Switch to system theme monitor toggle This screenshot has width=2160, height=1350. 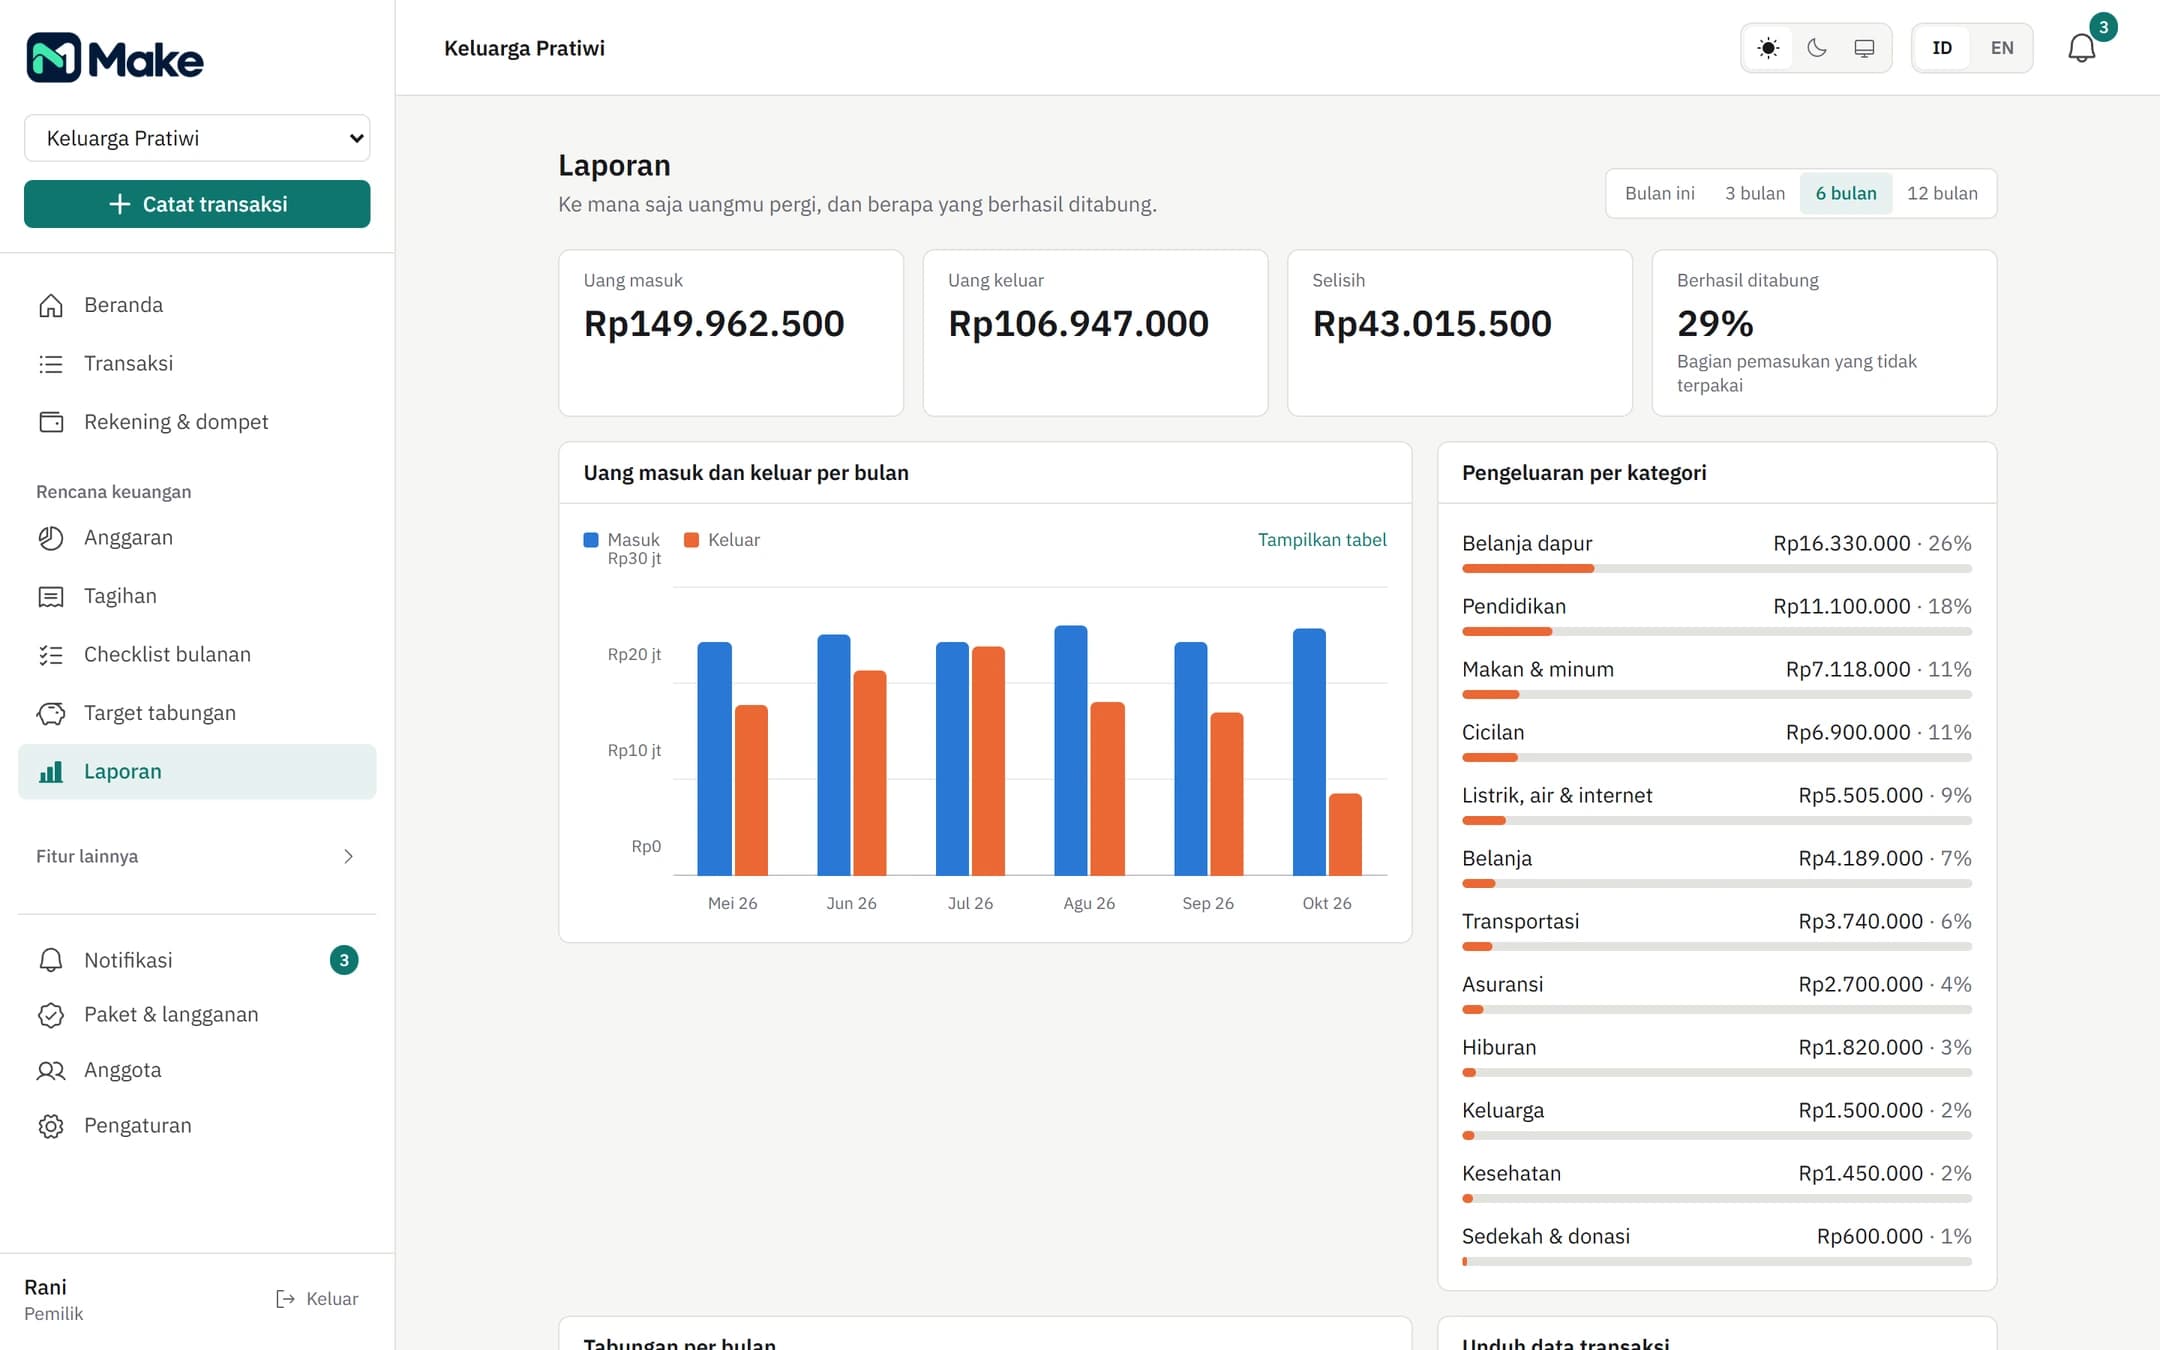[x=1865, y=48]
